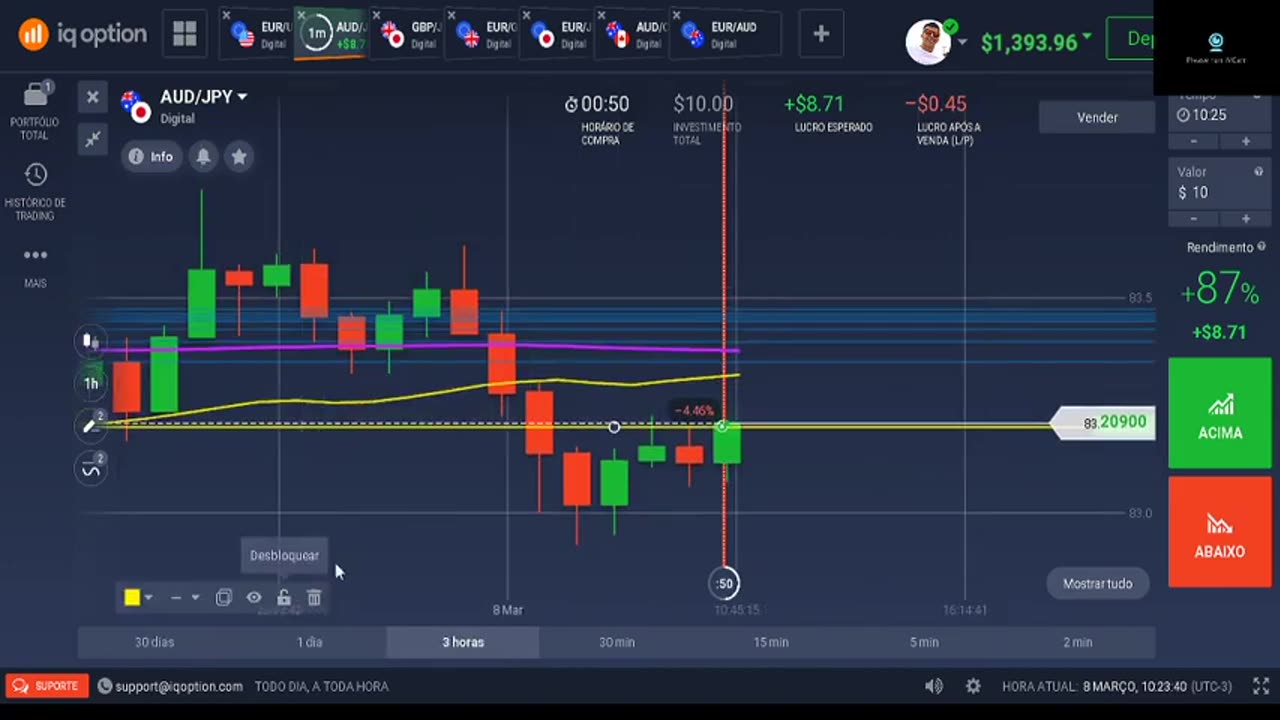1280x720 pixels.
Task: Select the 30 dias time range
Action: coord(155,642)
